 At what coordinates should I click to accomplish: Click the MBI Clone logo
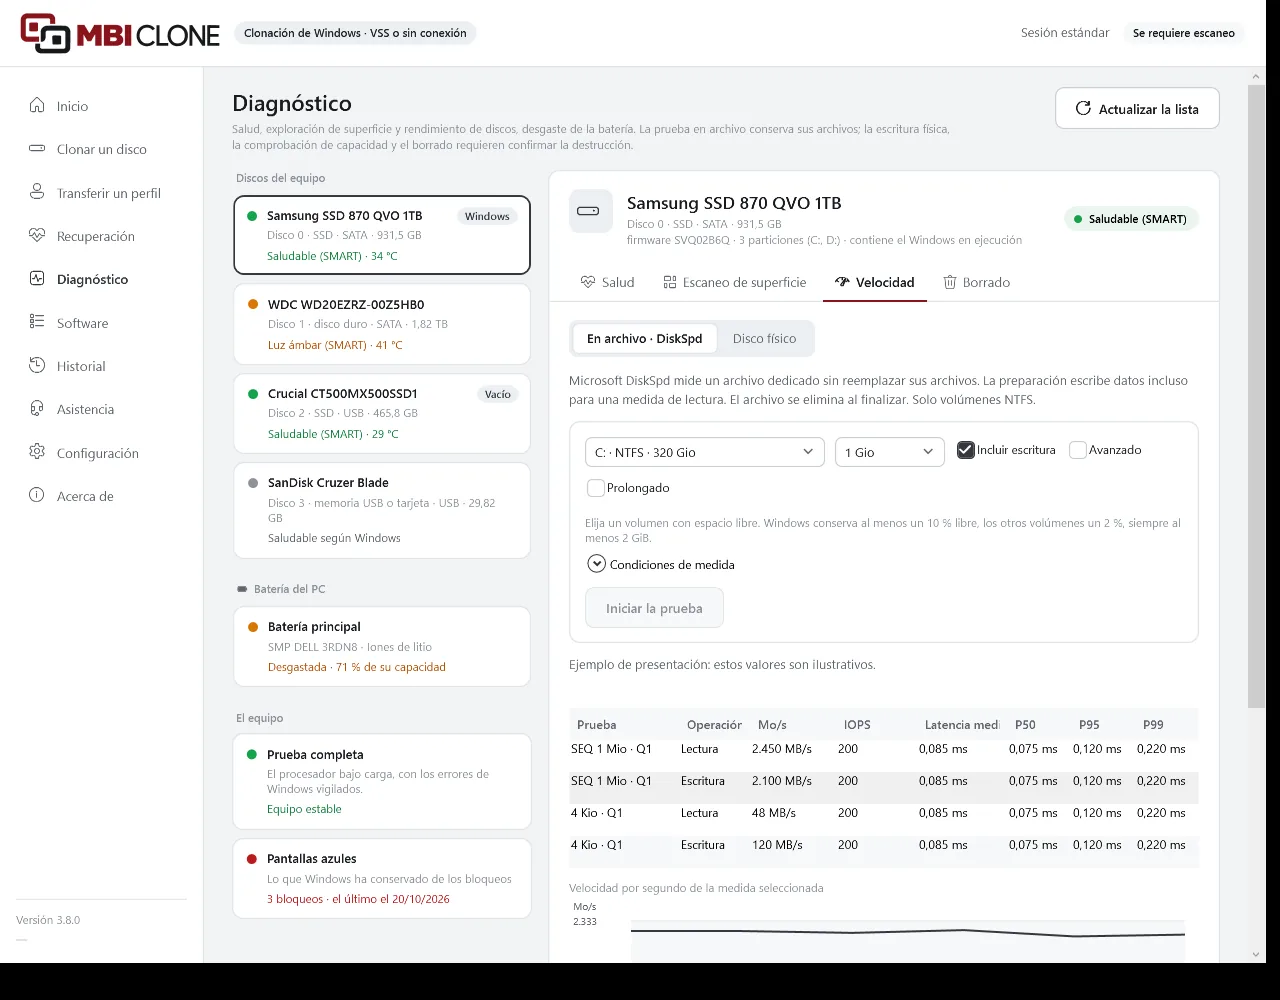tap(120, 33)
